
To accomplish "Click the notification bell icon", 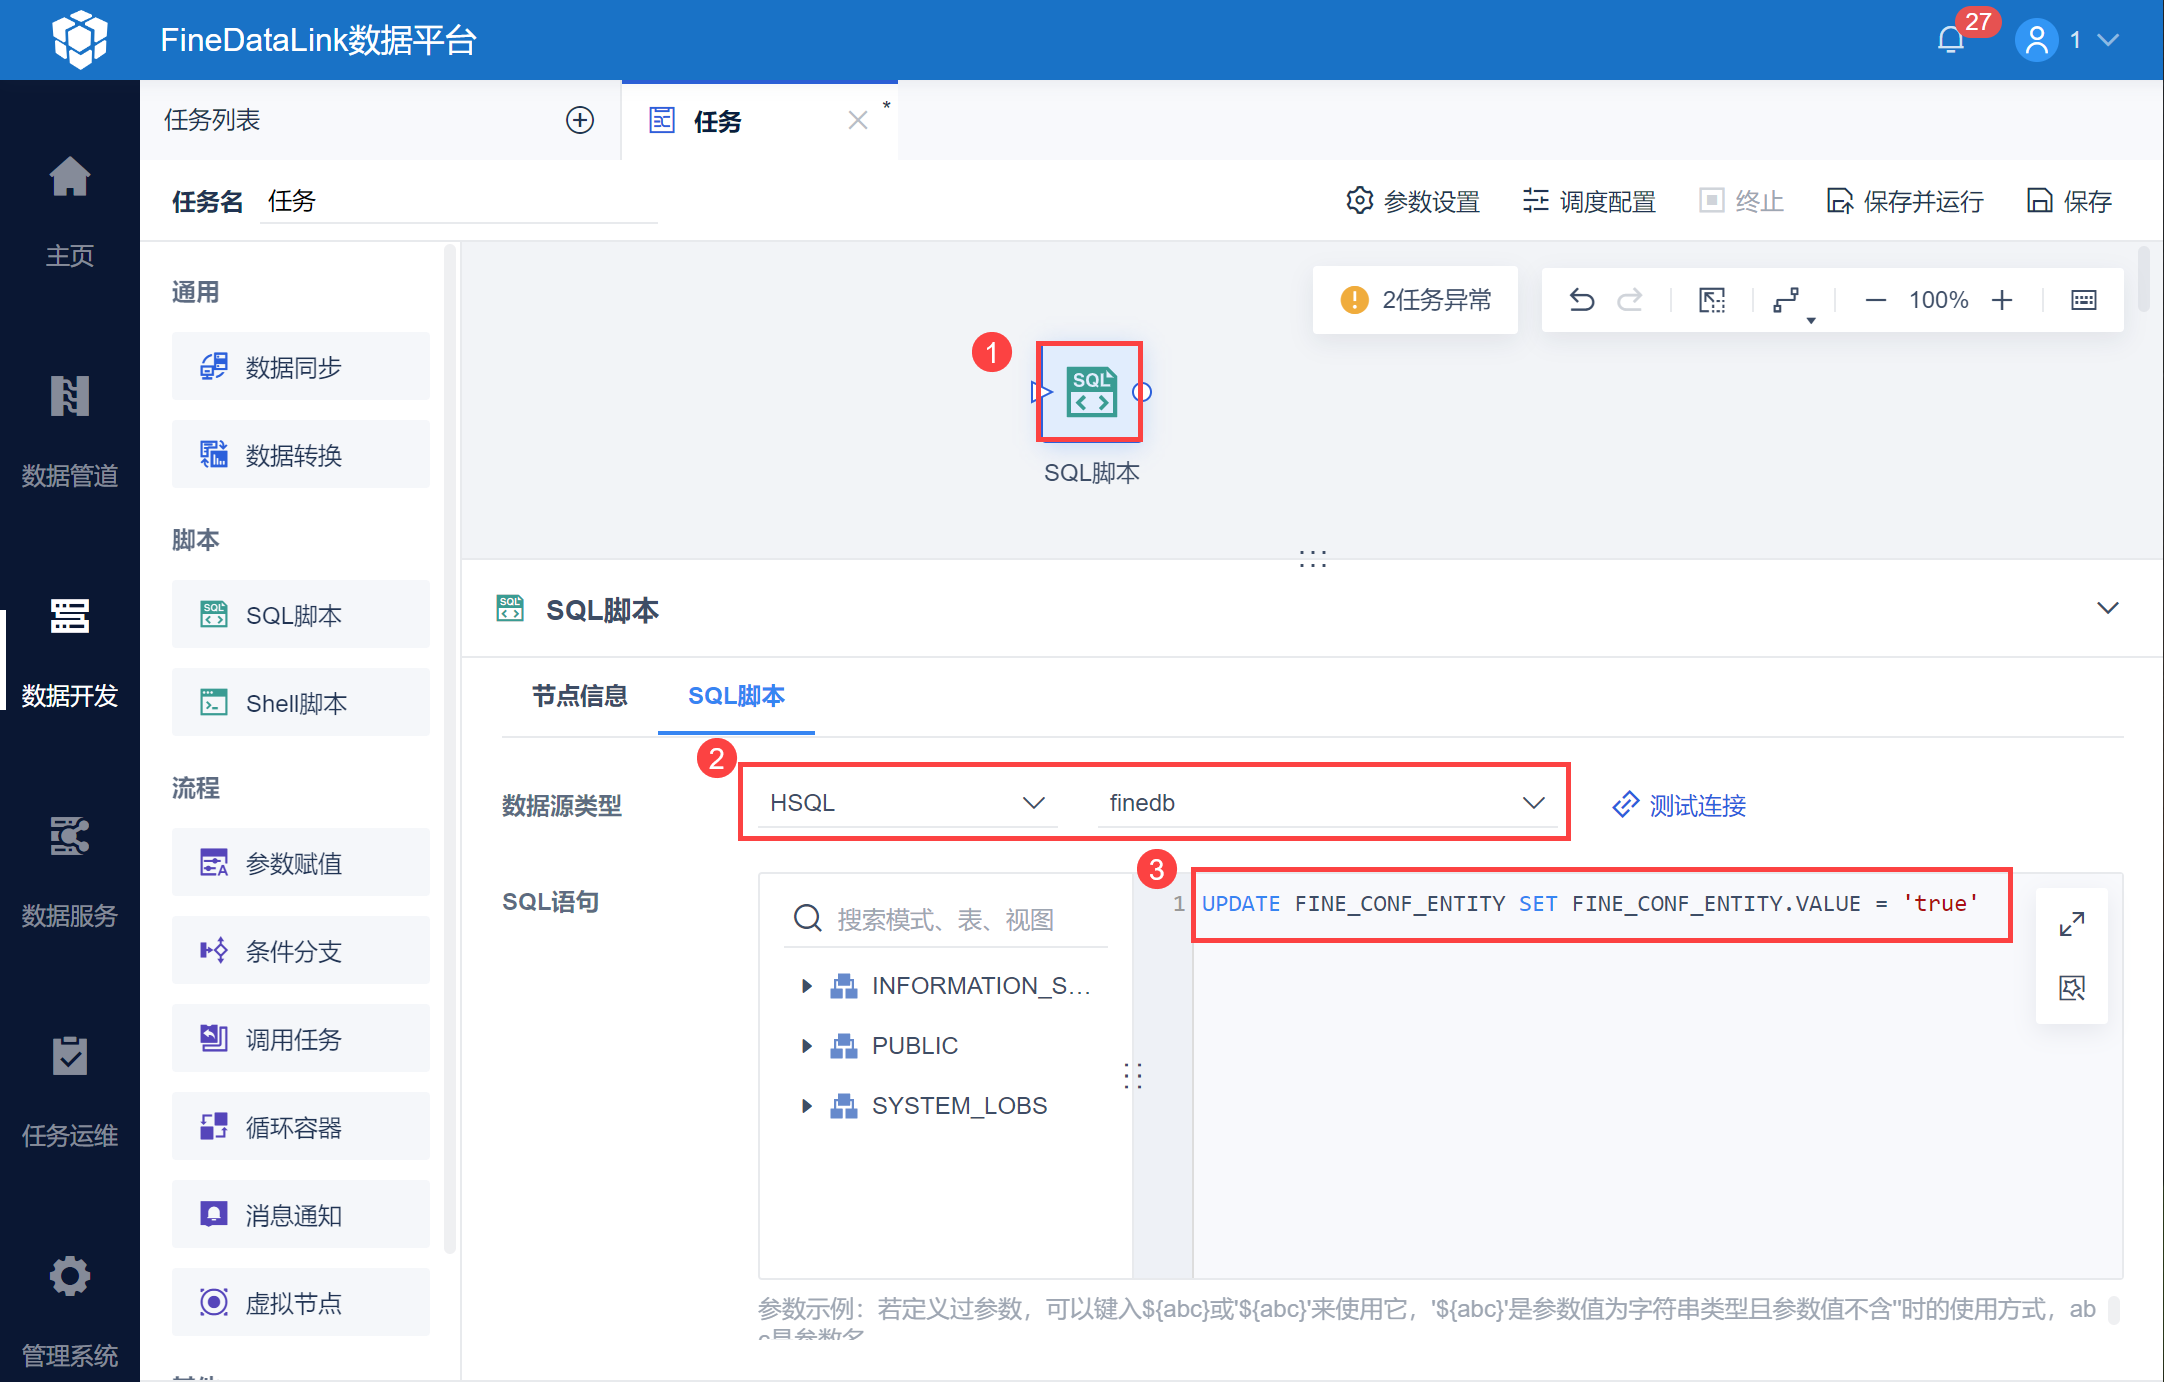I will coord(1950,40).
